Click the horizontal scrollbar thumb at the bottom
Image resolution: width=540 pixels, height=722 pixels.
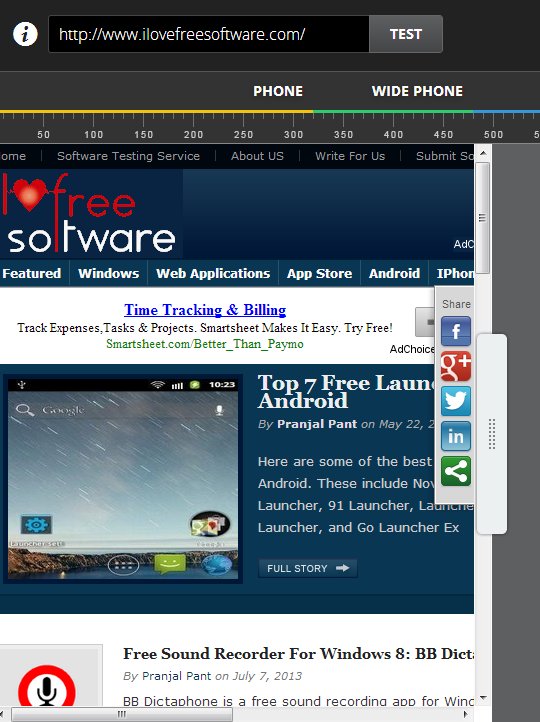click(122, 714)
